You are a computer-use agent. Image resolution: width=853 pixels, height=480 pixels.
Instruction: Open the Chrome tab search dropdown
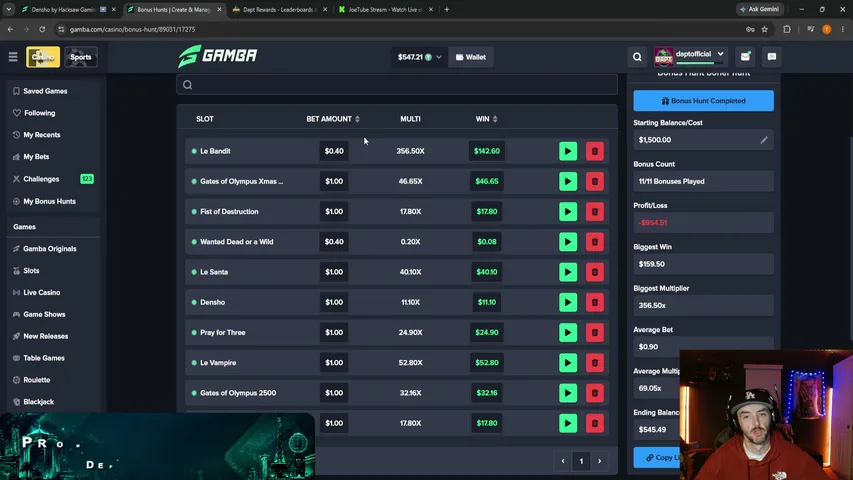coord(9,9)
